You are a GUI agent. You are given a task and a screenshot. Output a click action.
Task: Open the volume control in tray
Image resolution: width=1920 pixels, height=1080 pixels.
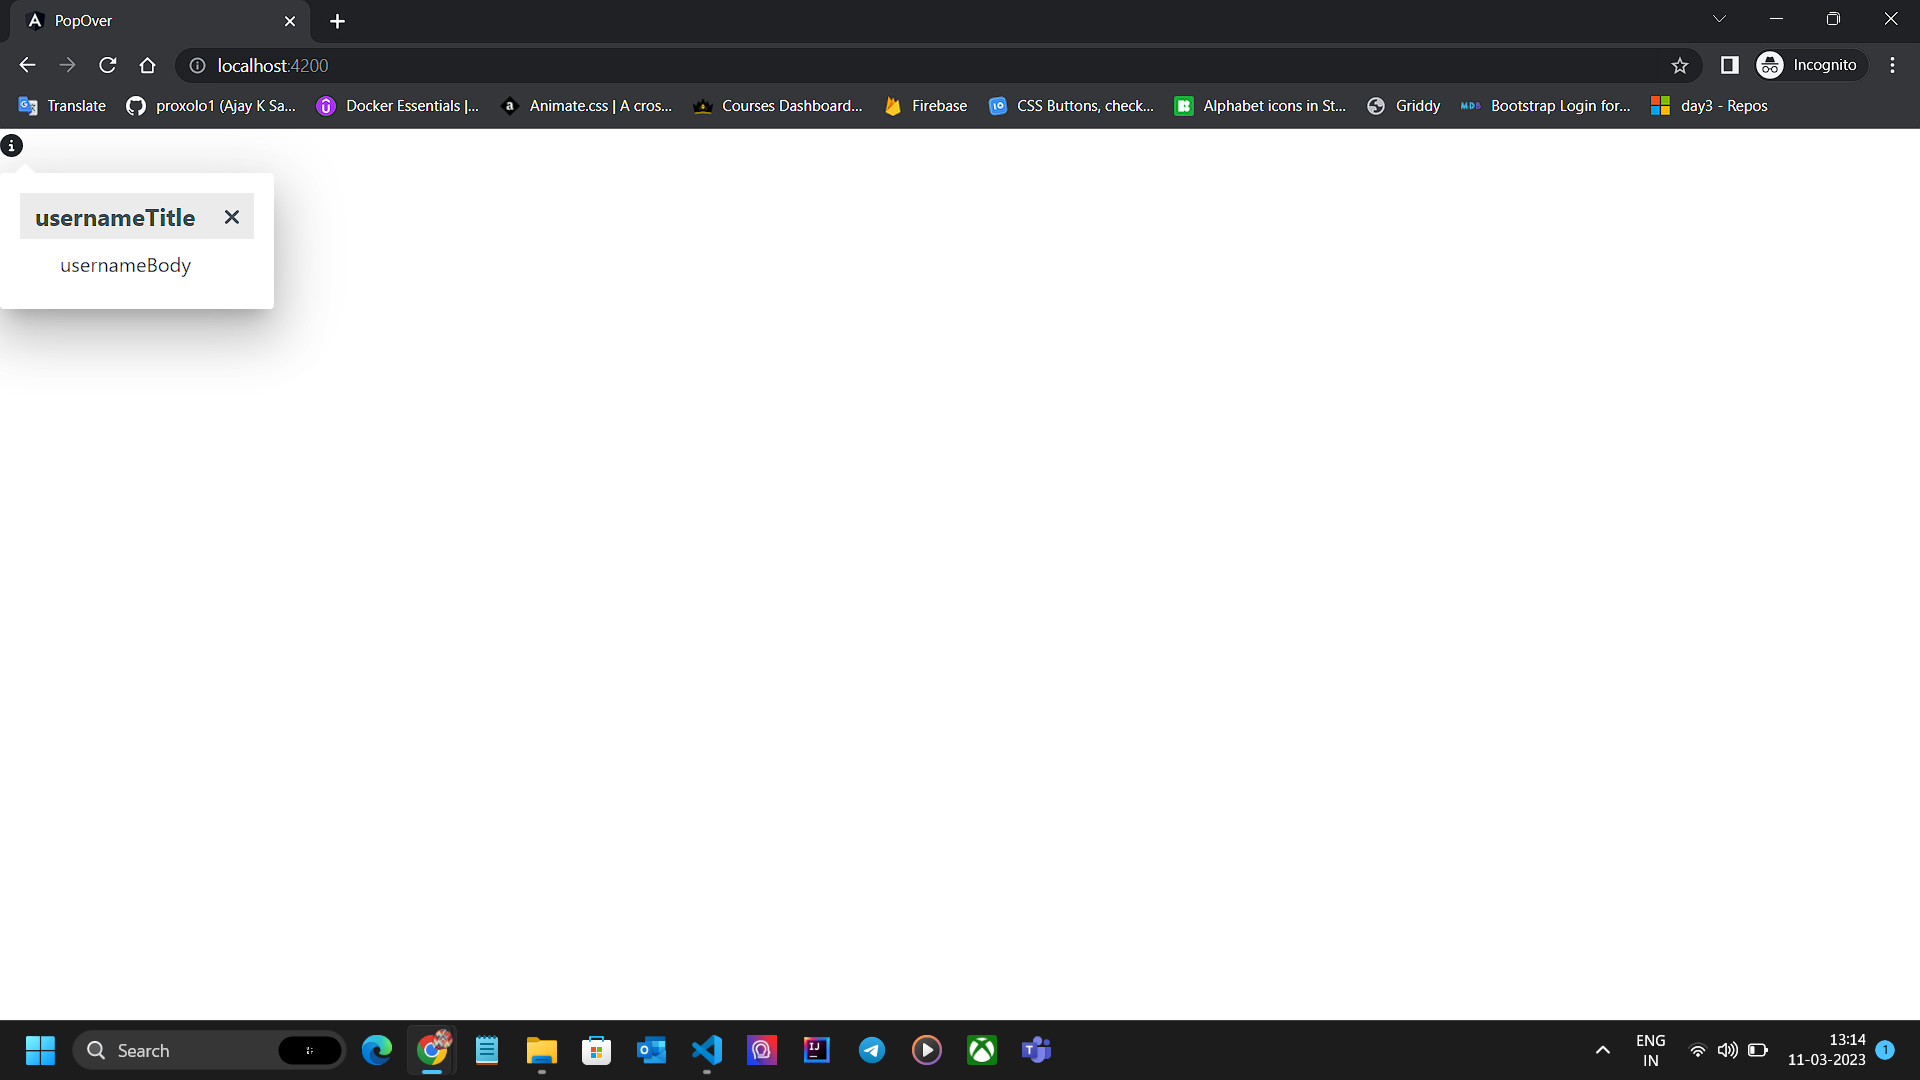pos(1727,1050)
